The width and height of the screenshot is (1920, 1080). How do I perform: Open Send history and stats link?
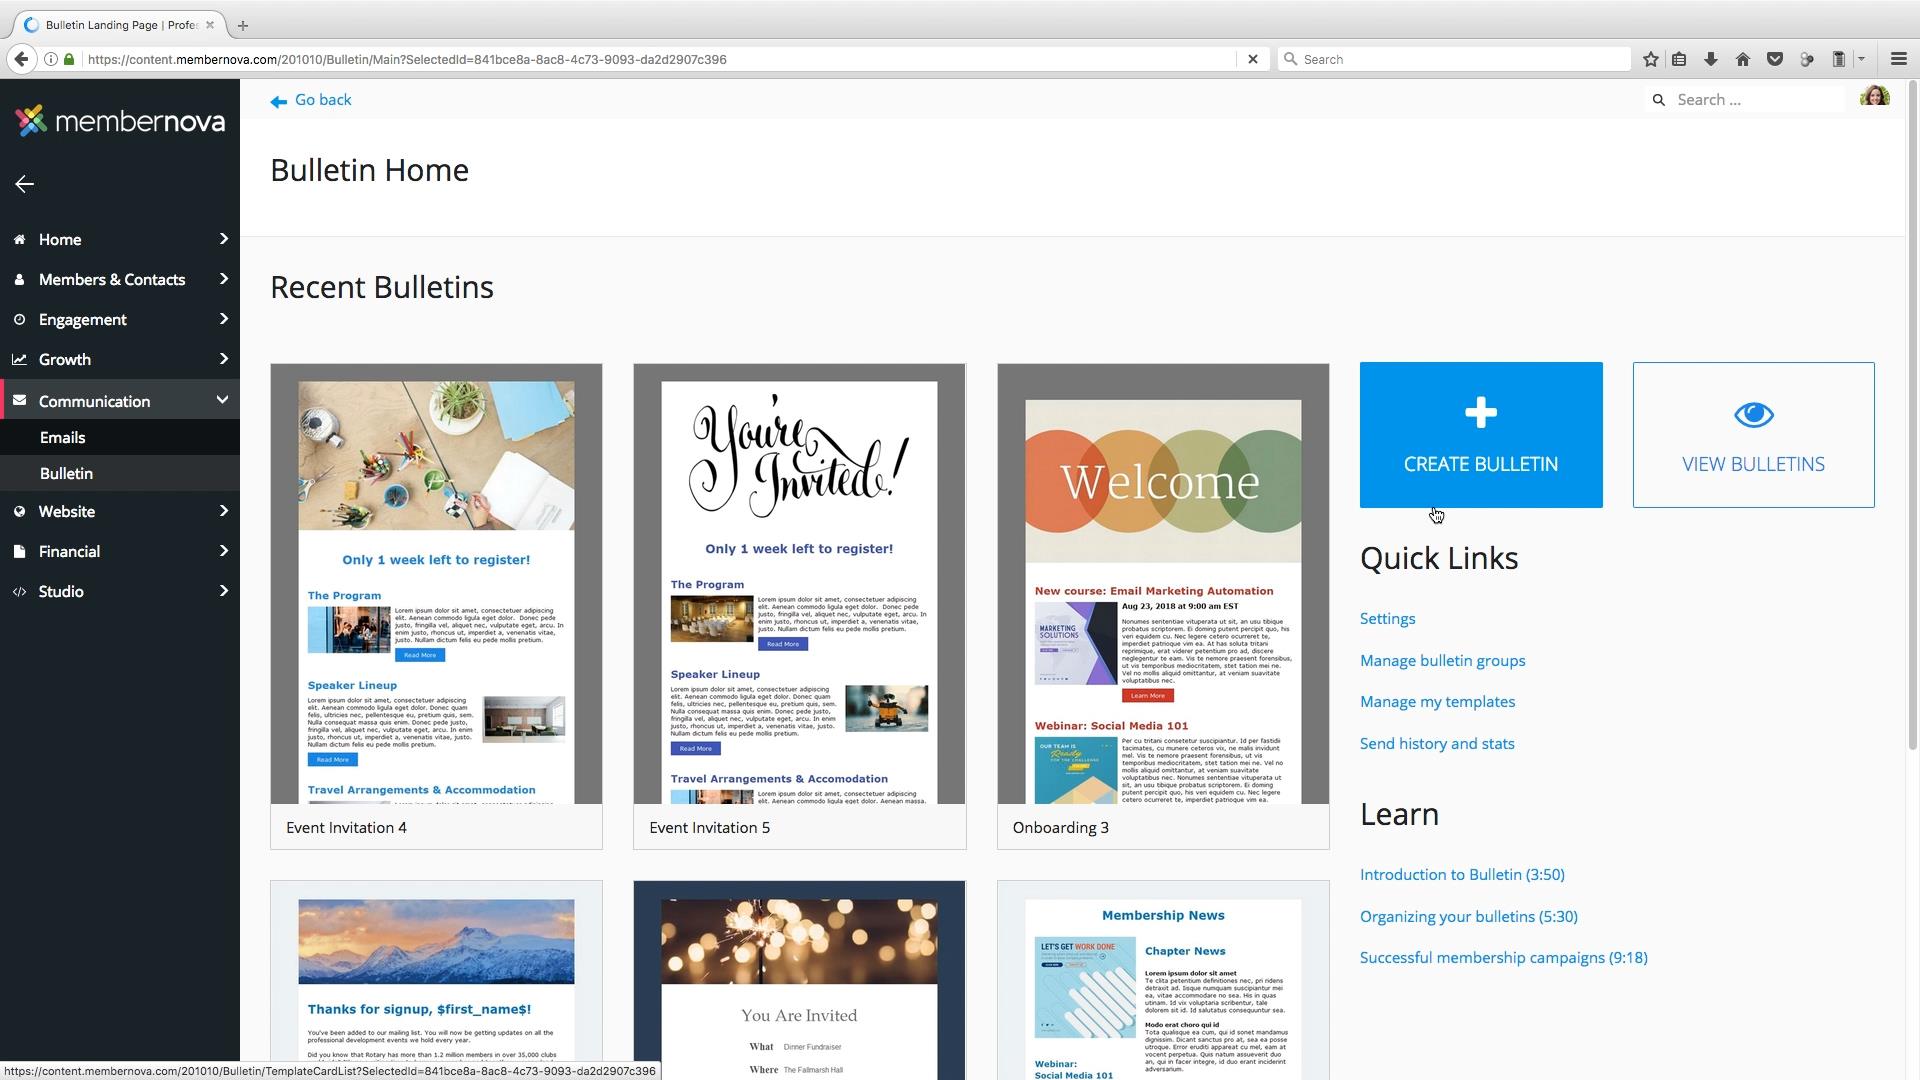click(x=1436, y=744)
